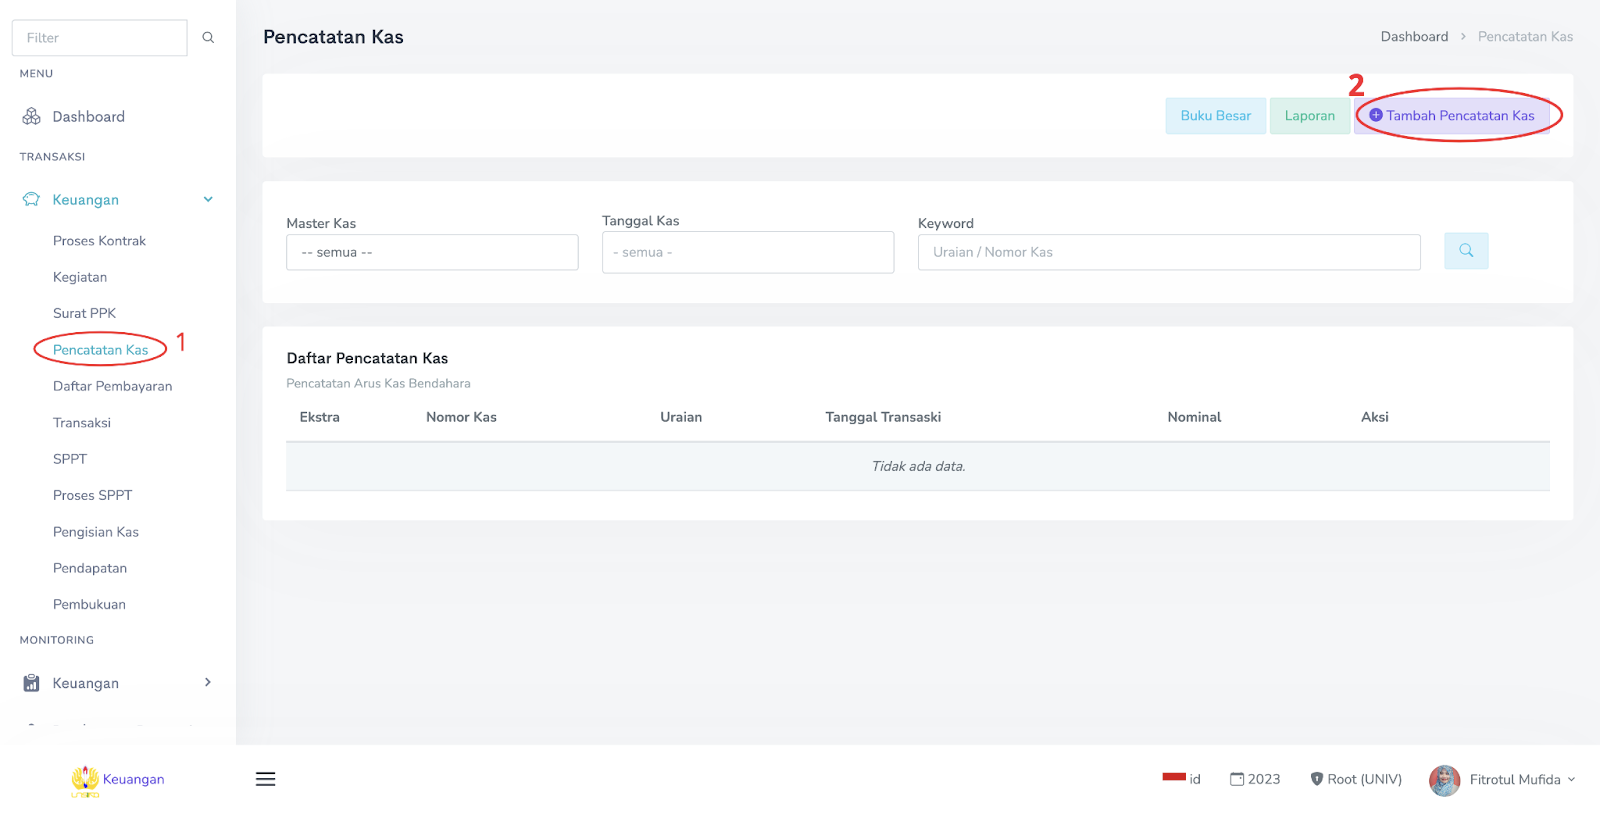
Task: Open the Buku Besar button
Action: tap(1215, 116)
